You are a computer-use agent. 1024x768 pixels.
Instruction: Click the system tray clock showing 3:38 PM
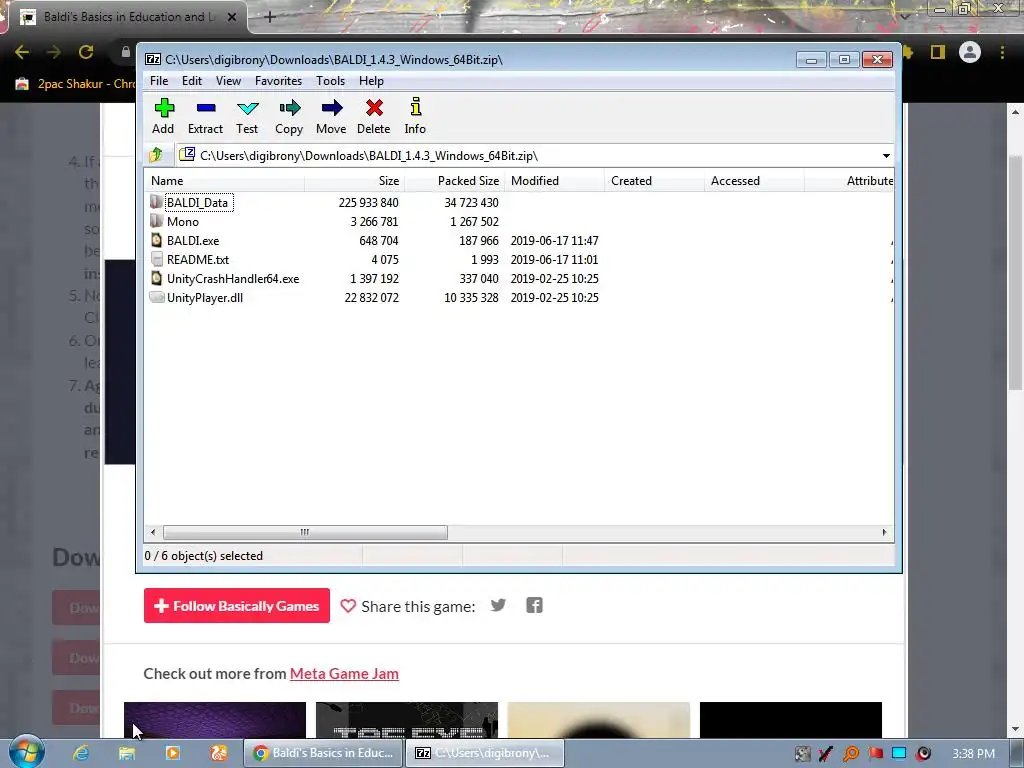(x=973, y=754)
